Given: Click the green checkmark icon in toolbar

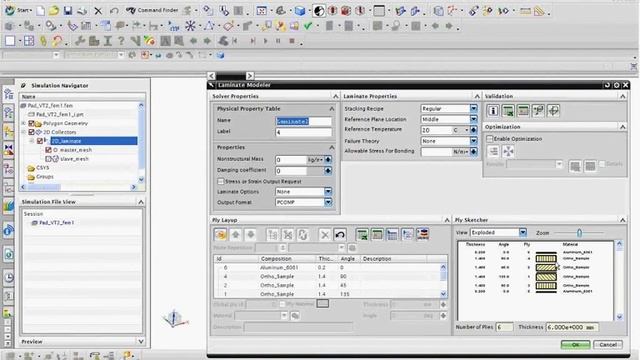Looking at the screenshot, I should 308,26.
